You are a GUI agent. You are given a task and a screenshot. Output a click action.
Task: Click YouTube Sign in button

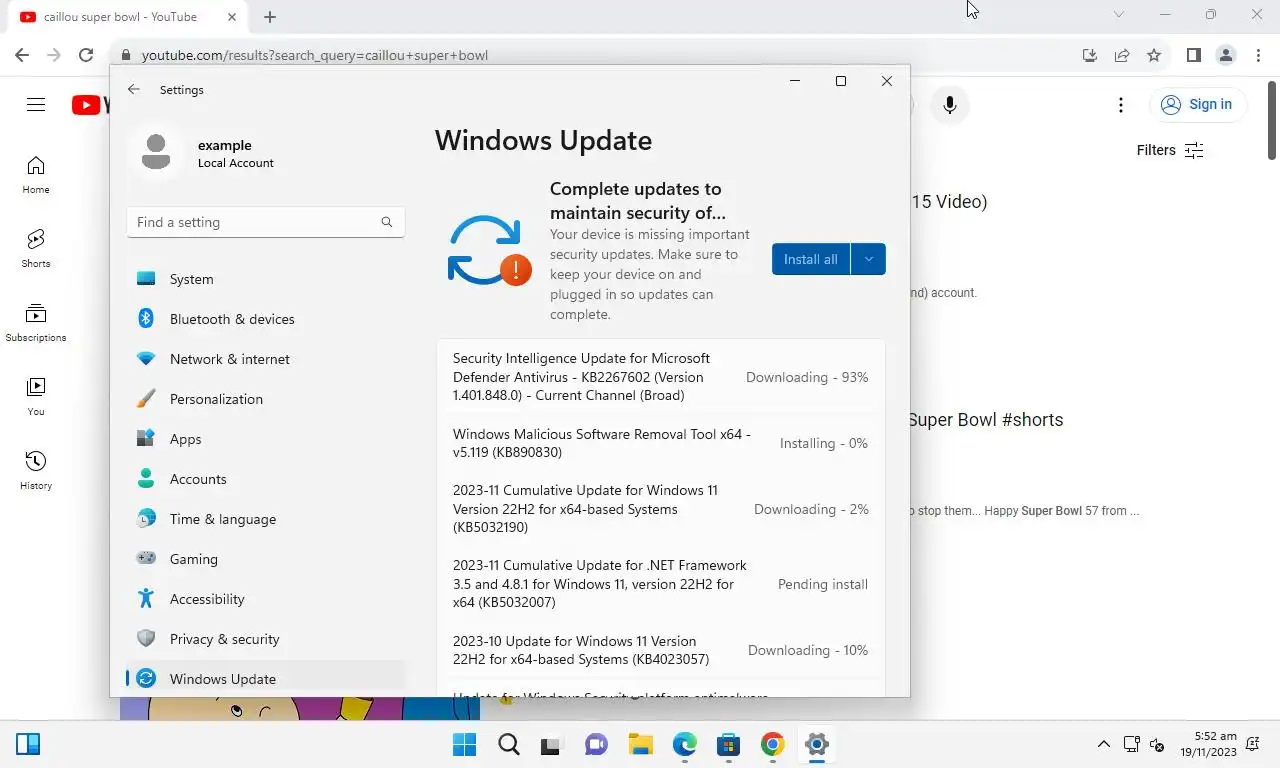[x=1198, y=104]
